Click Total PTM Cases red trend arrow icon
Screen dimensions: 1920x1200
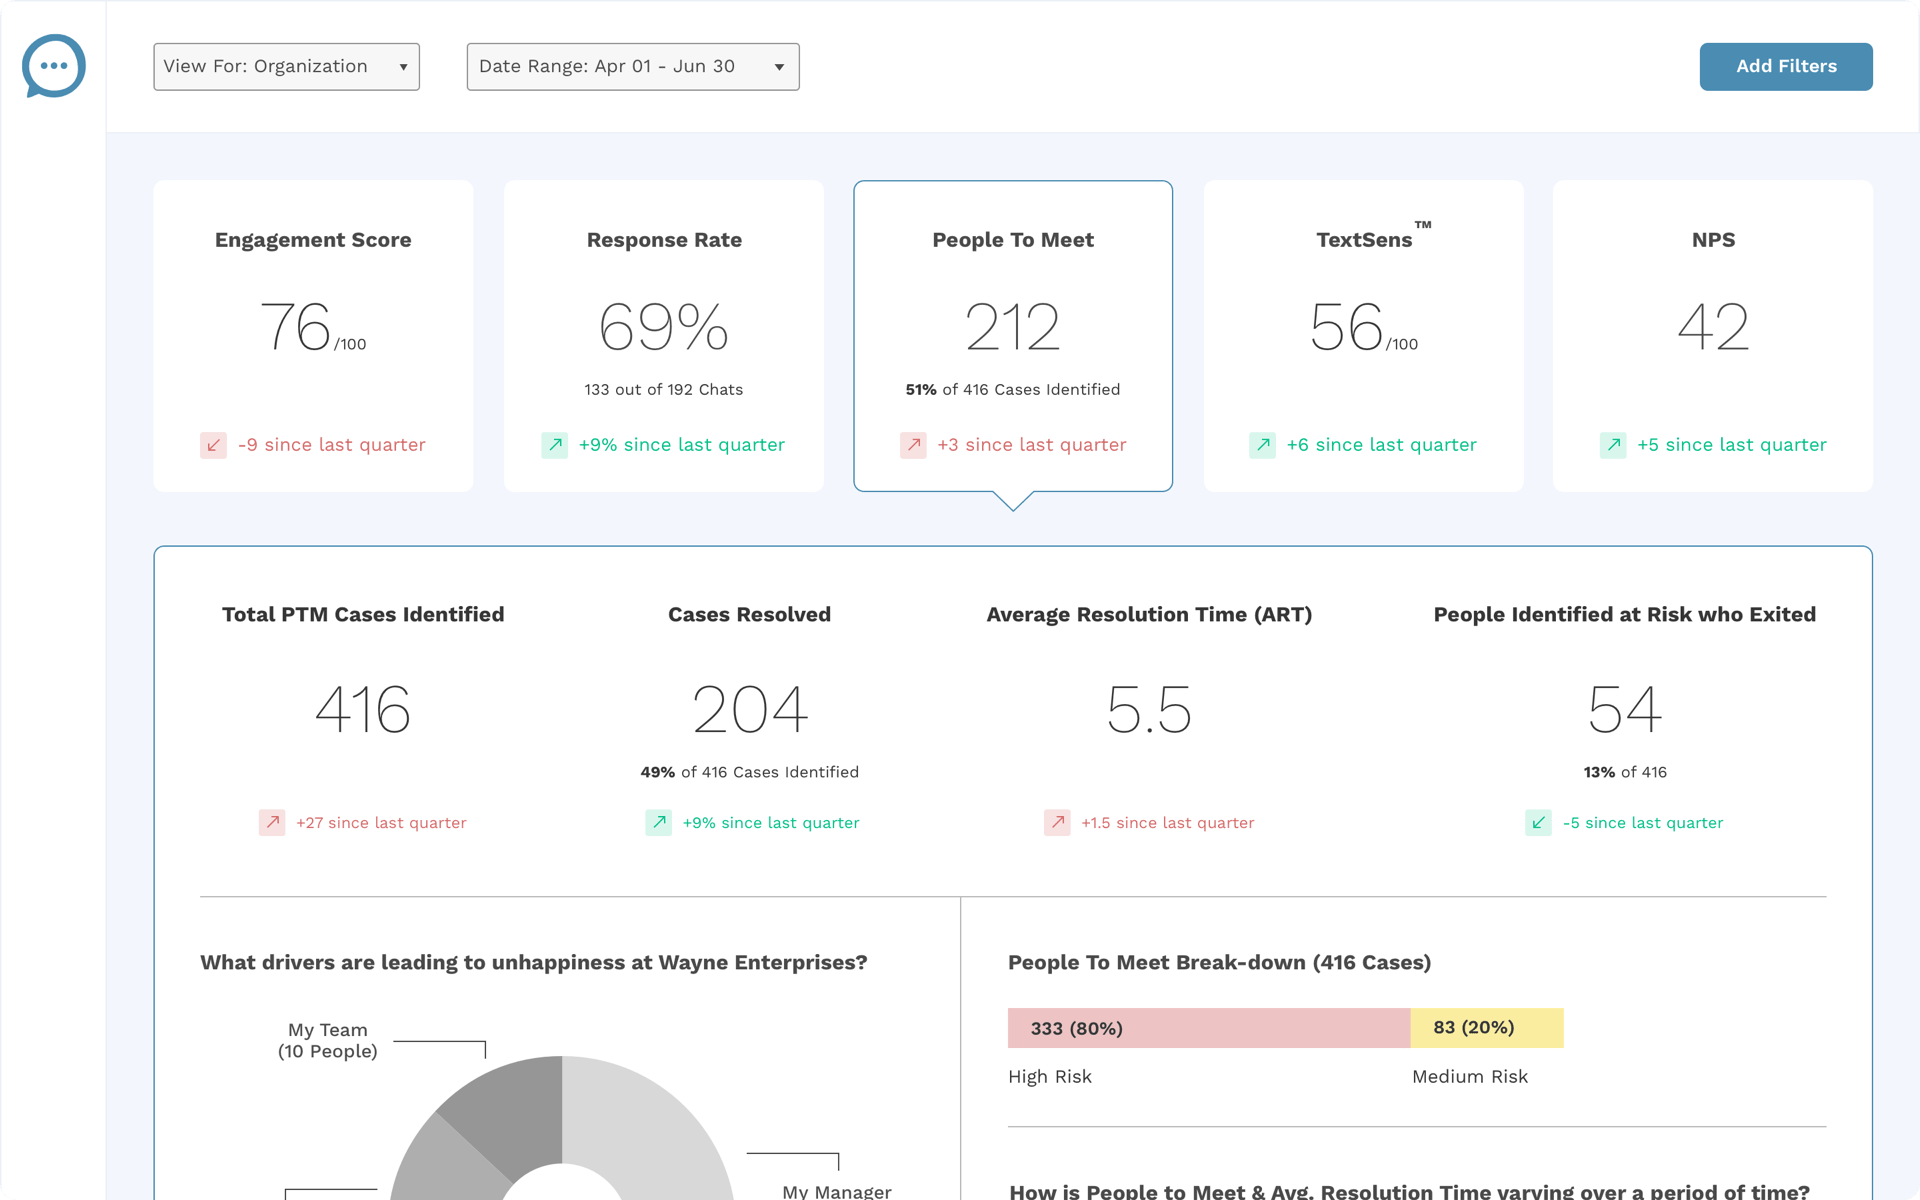[272, 822]
